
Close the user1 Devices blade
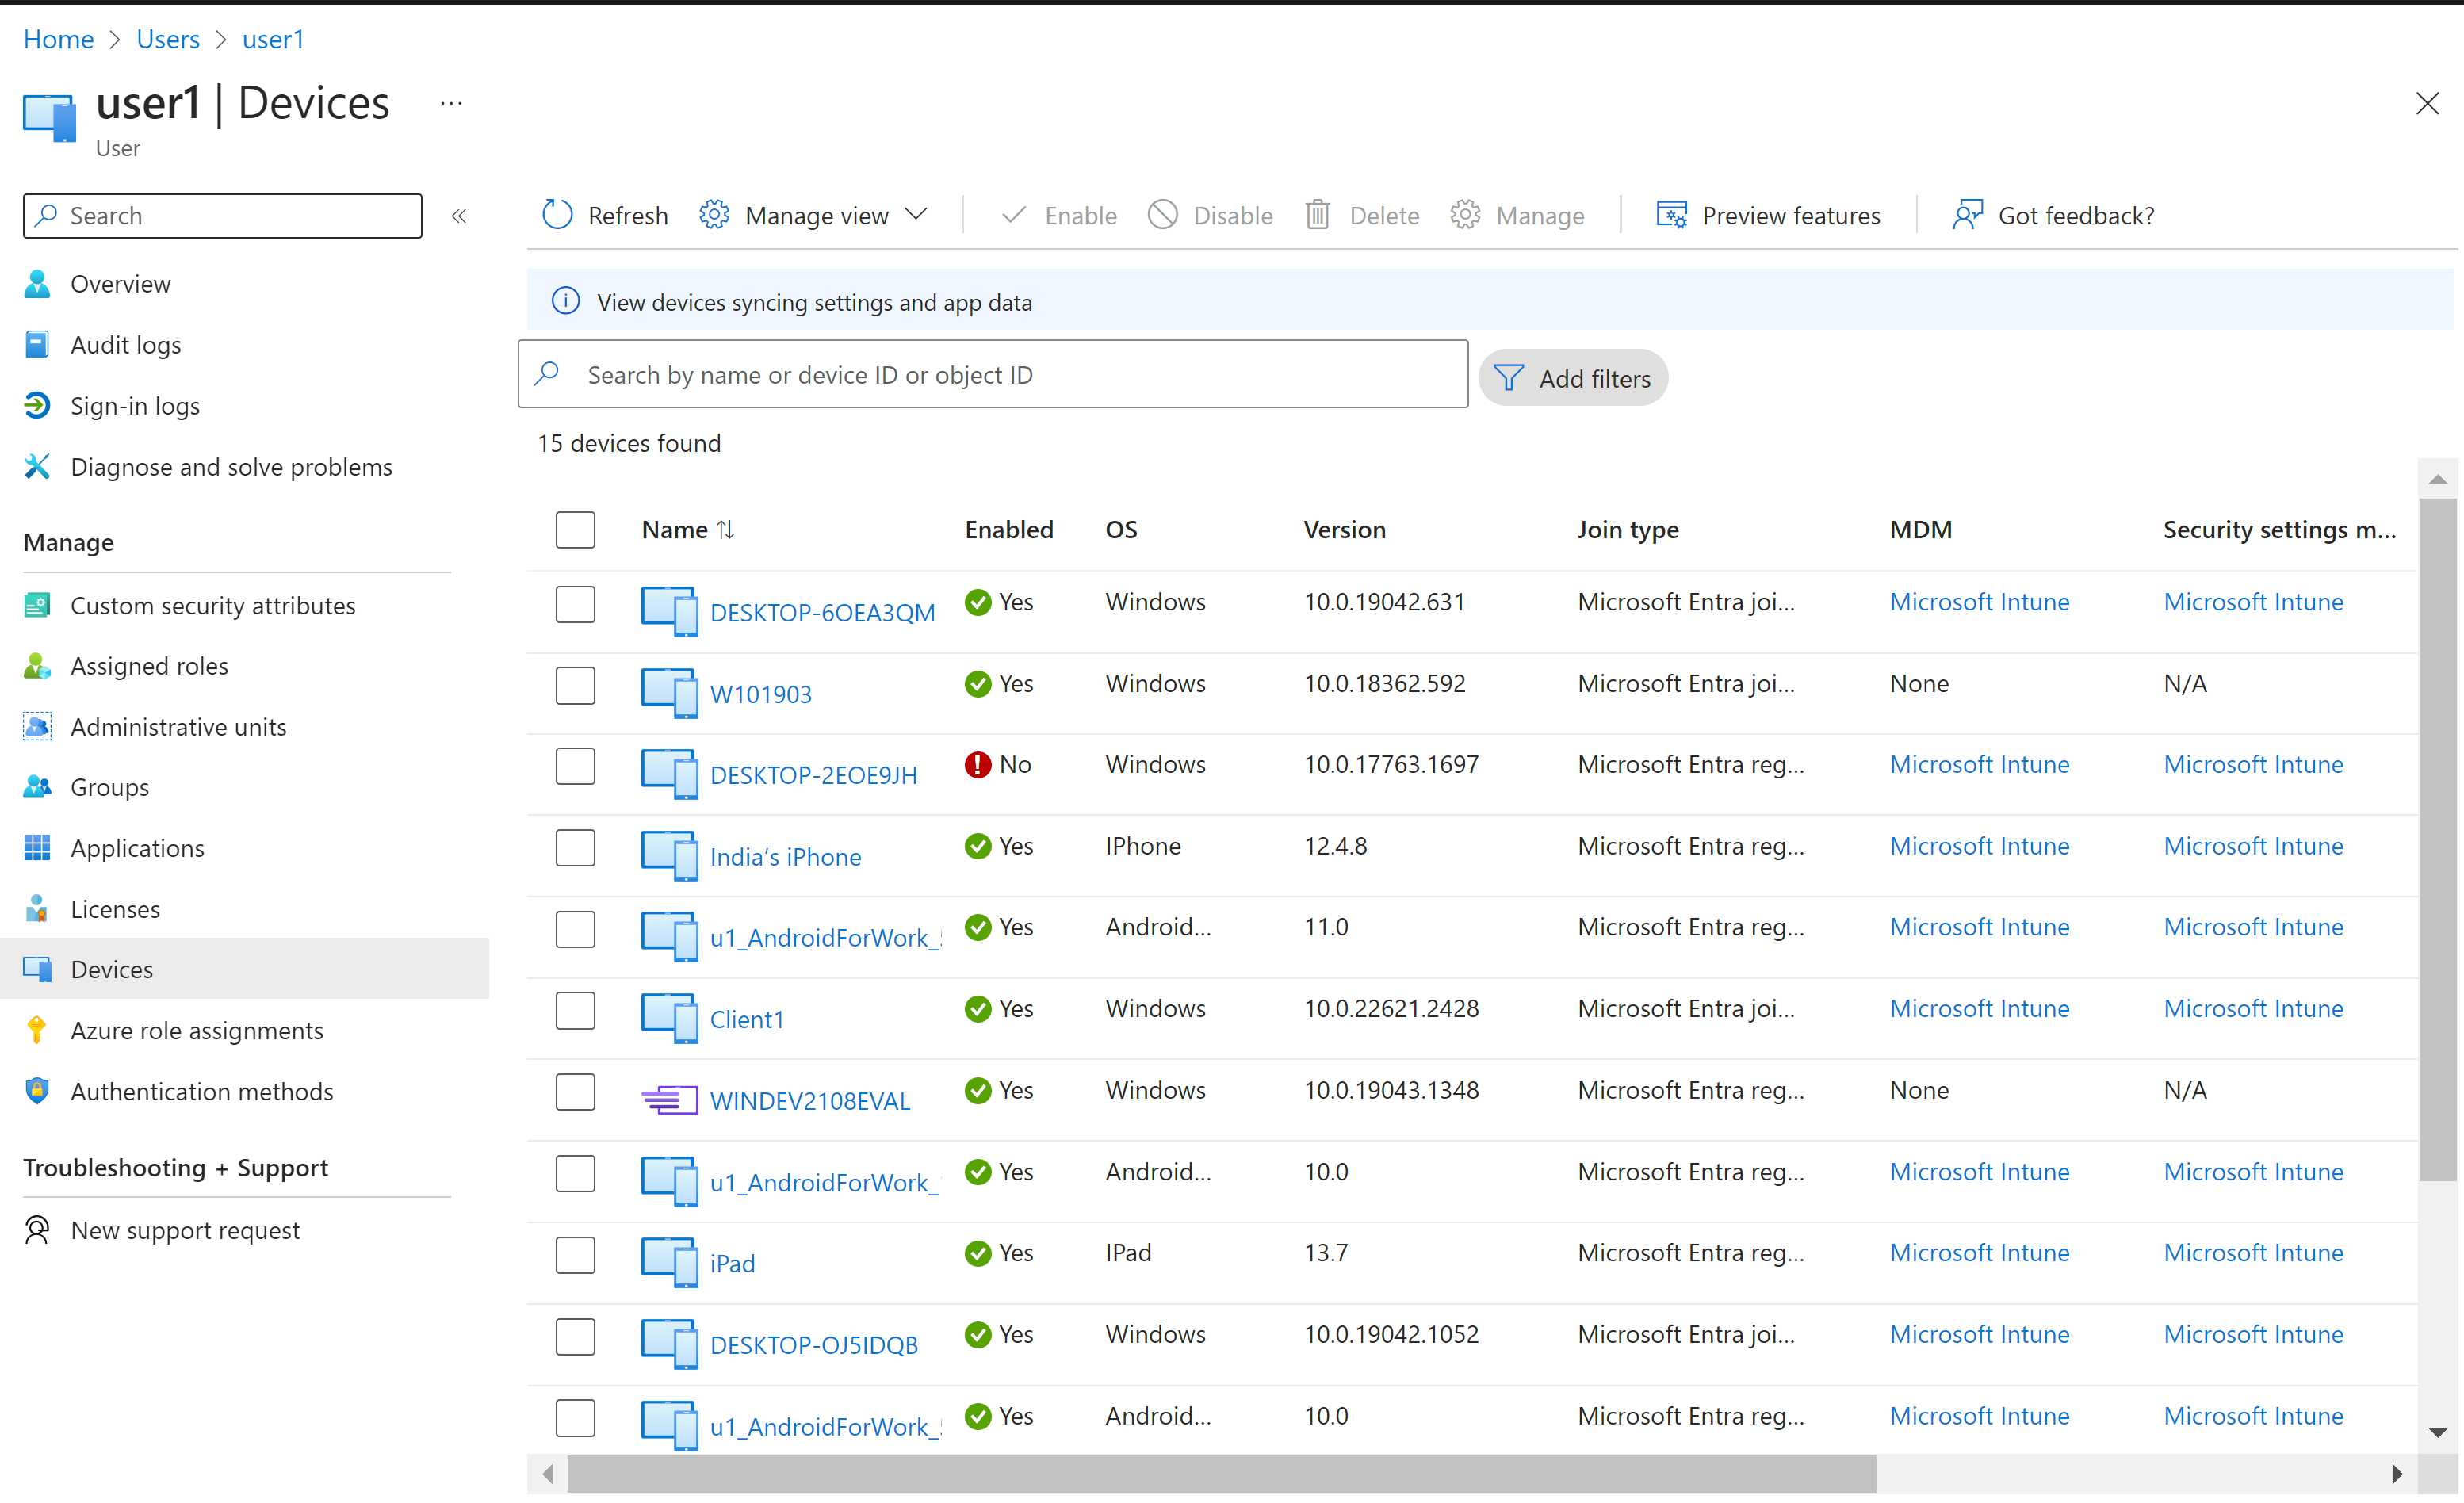(x=2427, y=103)
